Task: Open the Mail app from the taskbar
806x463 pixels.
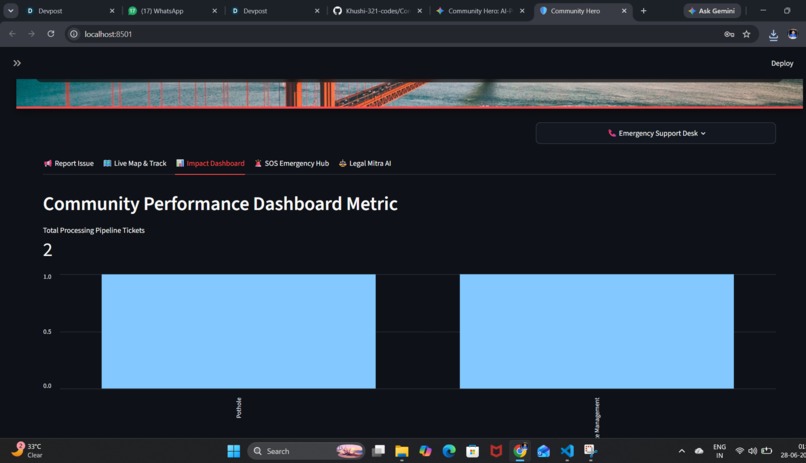Action: tap(543, 451)
